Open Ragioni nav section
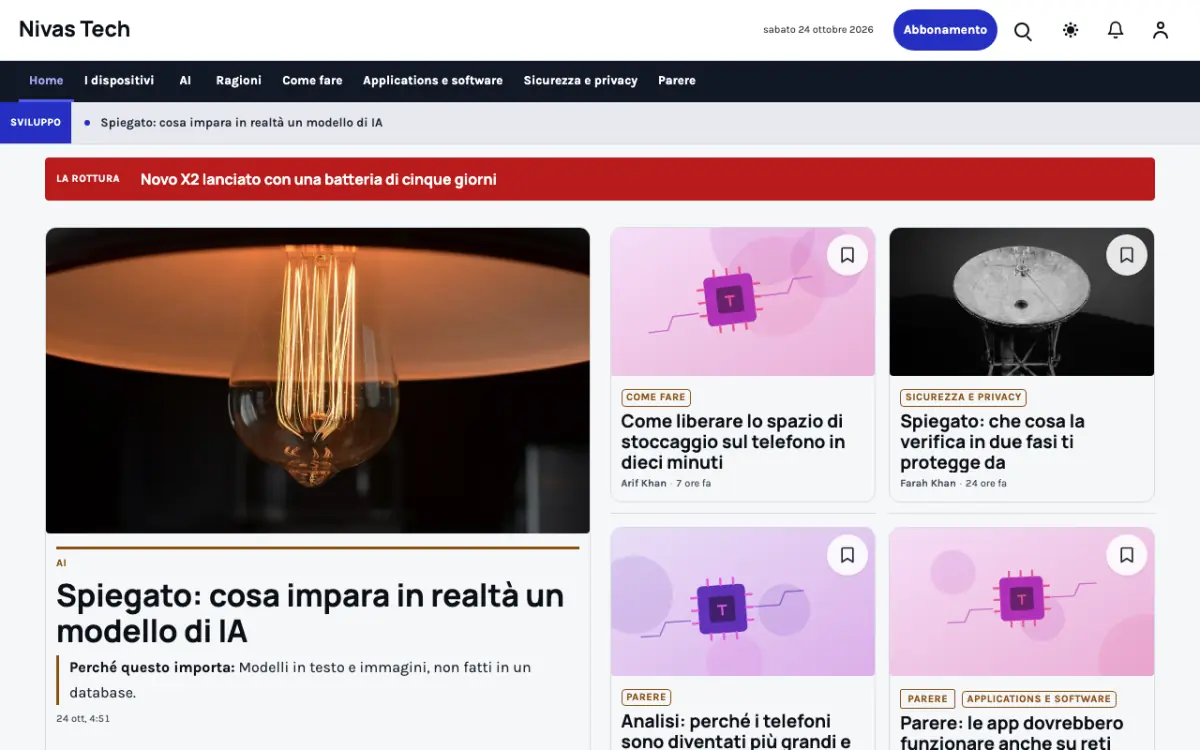 coord(239,81)
